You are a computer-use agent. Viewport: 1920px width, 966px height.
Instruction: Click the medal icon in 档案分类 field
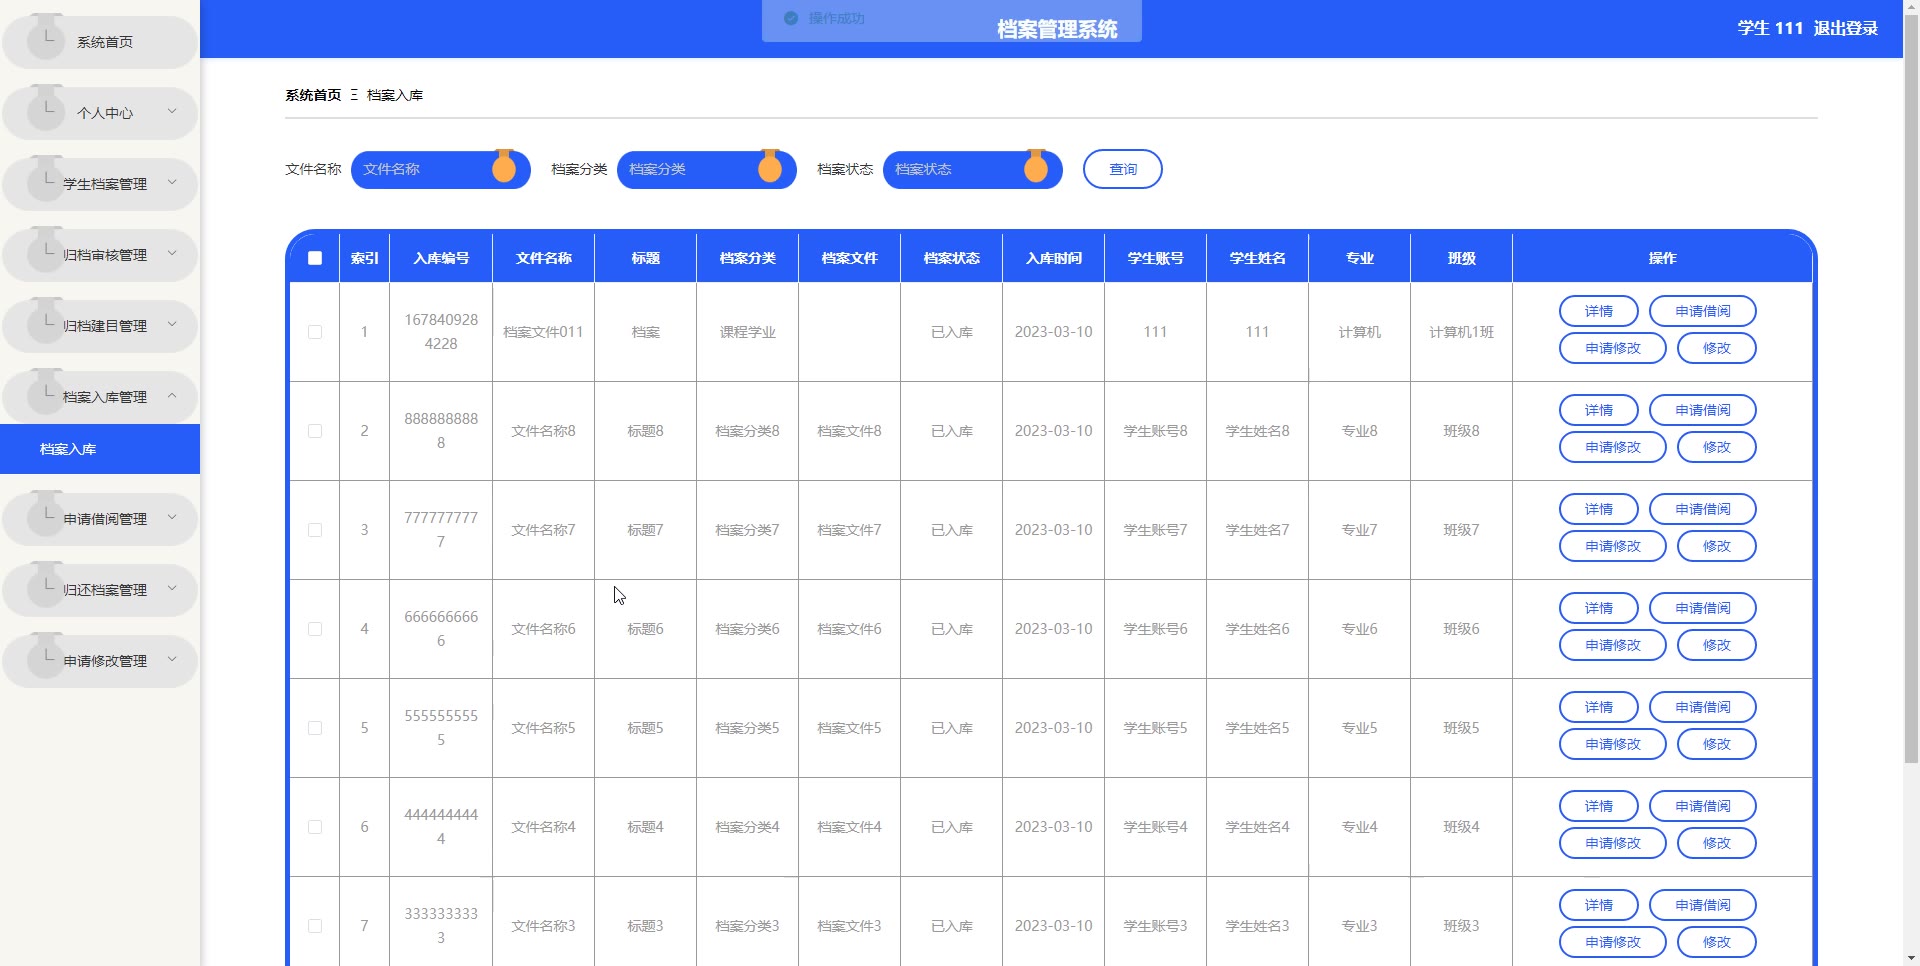(770, 168)
